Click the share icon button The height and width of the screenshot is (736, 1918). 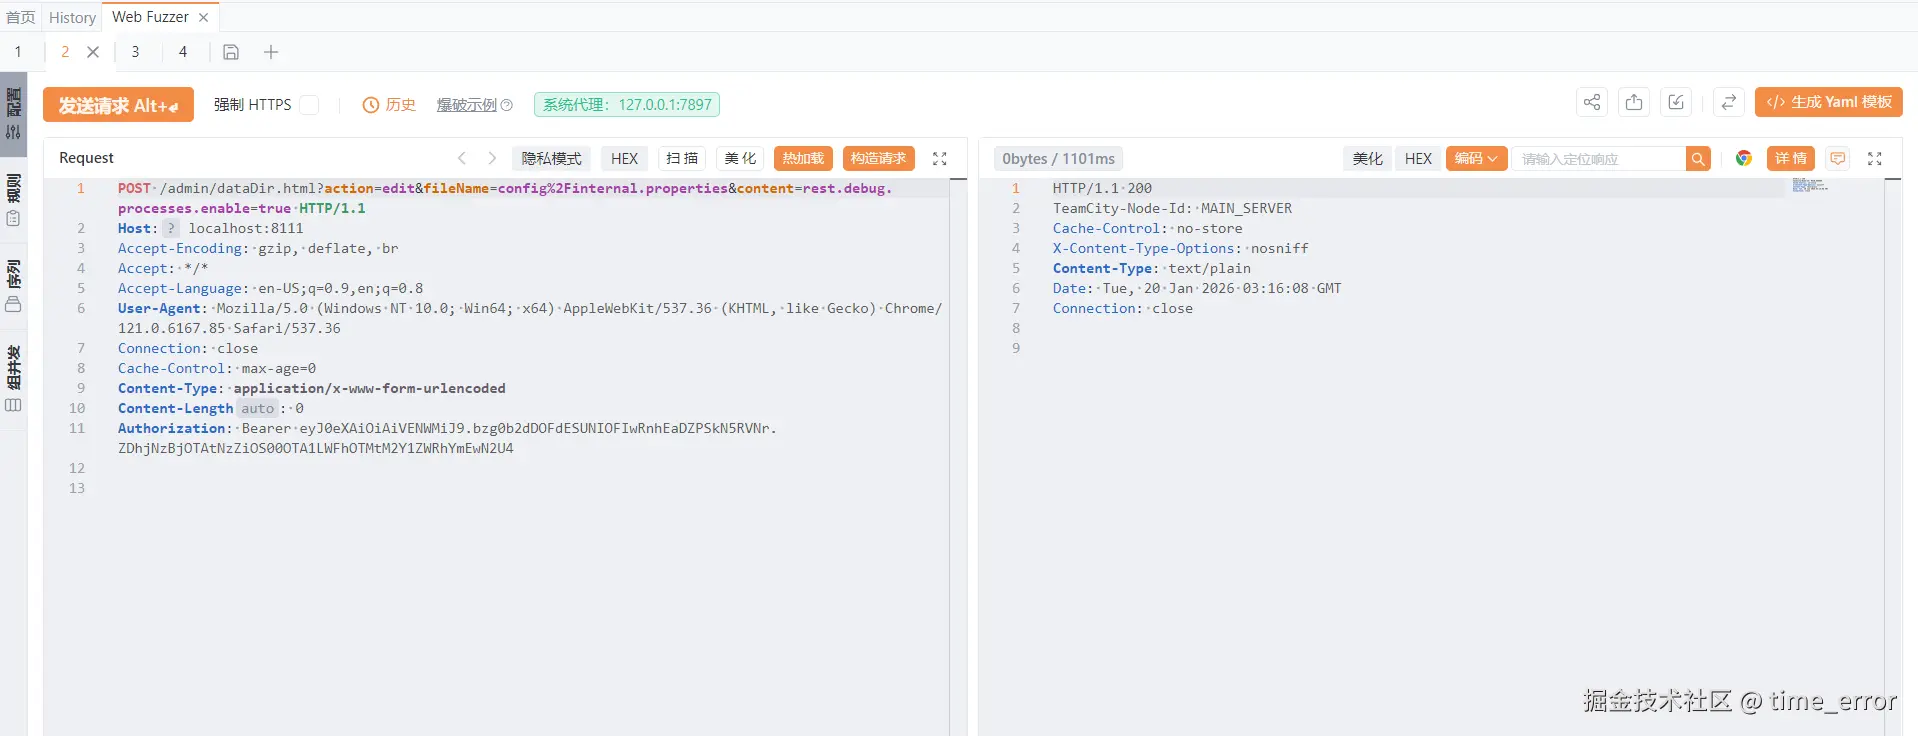pos(1592,102)
